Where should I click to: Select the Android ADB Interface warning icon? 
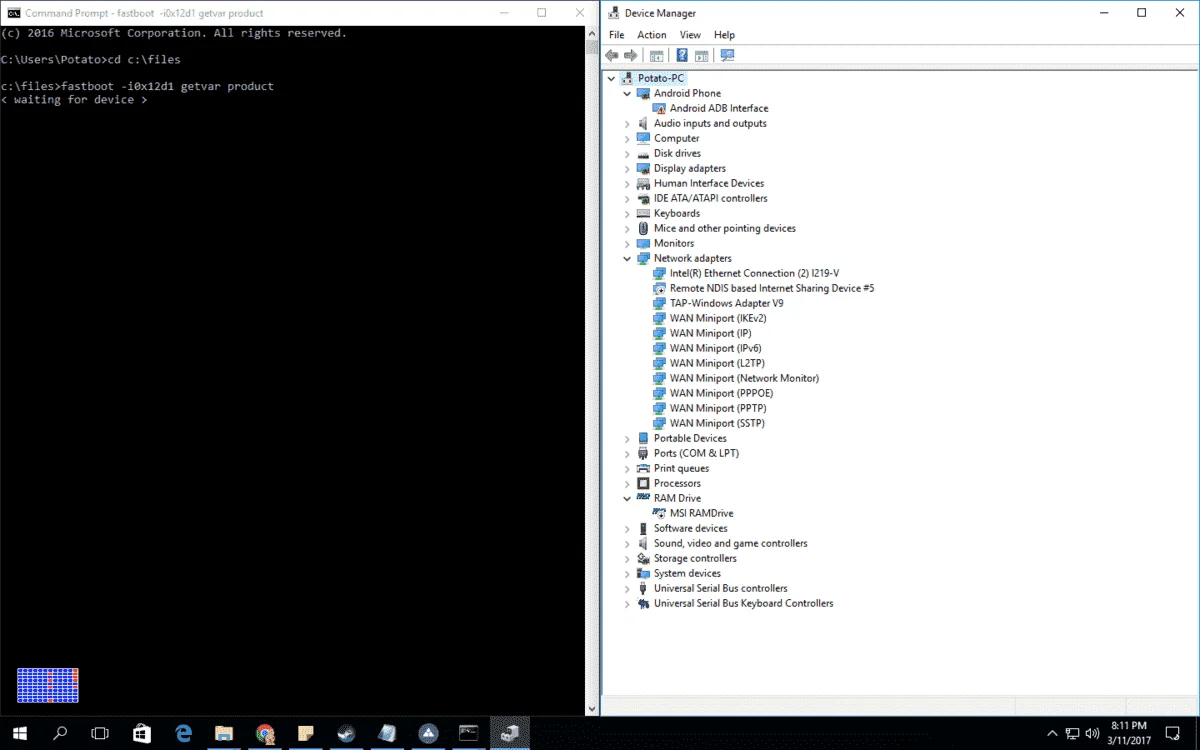(659, 108)
